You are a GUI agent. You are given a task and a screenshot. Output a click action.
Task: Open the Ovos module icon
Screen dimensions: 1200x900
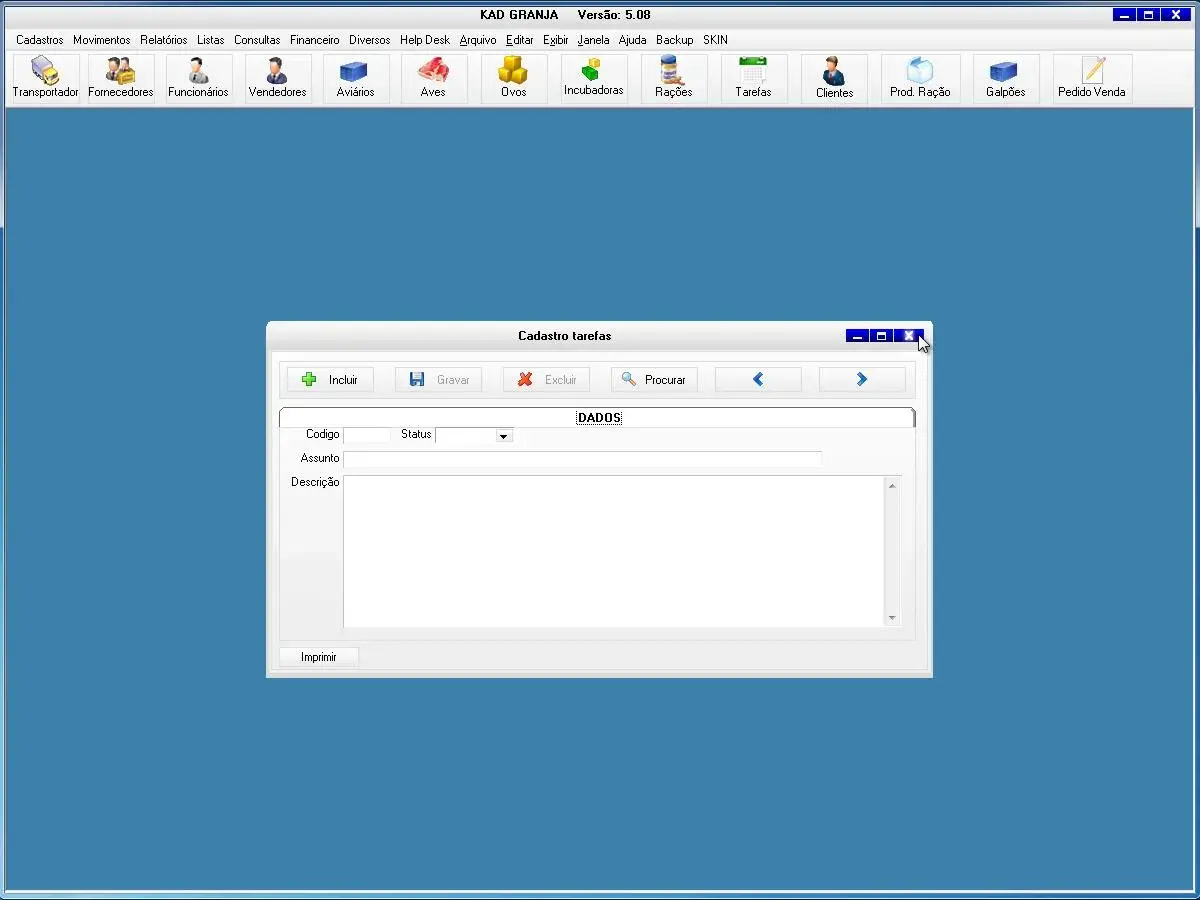(513, 78)
